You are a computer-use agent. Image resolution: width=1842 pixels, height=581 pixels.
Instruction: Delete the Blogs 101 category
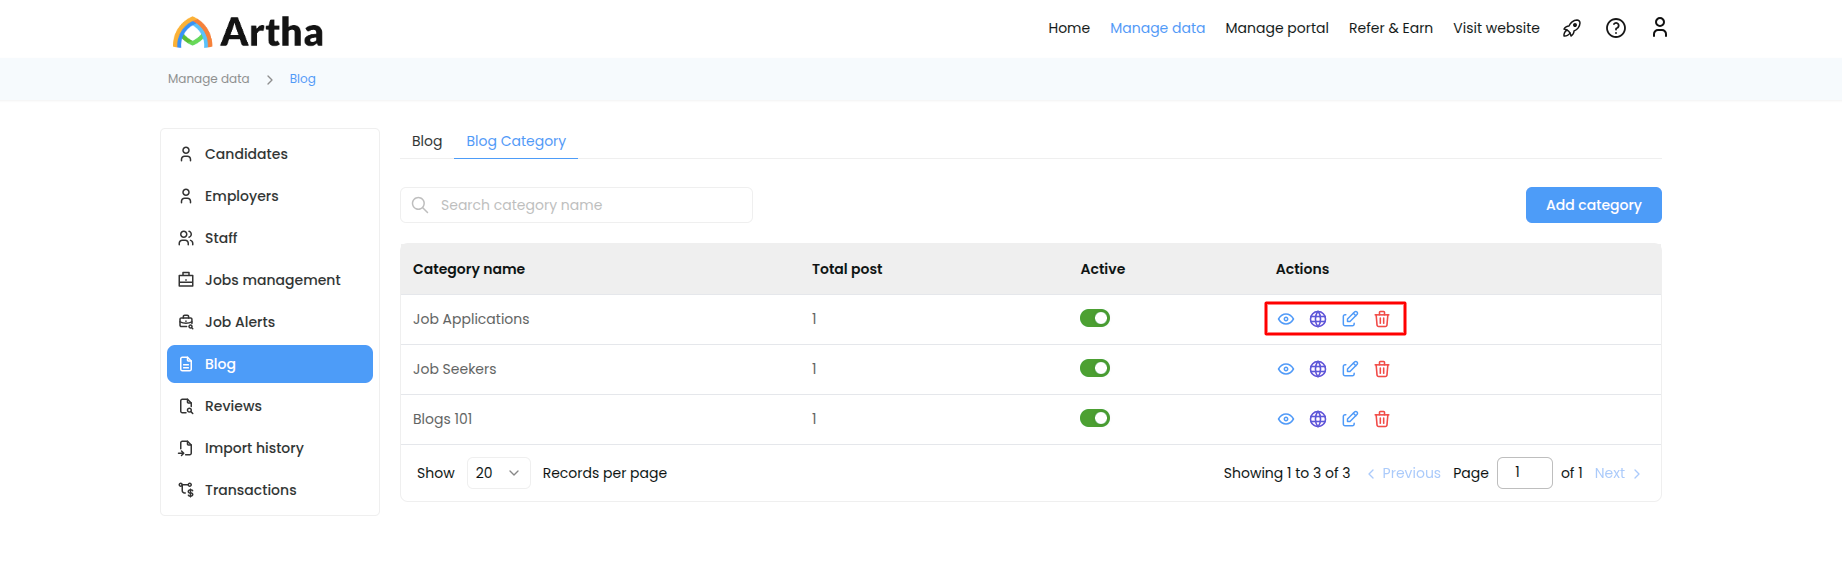pos(1381,419)
